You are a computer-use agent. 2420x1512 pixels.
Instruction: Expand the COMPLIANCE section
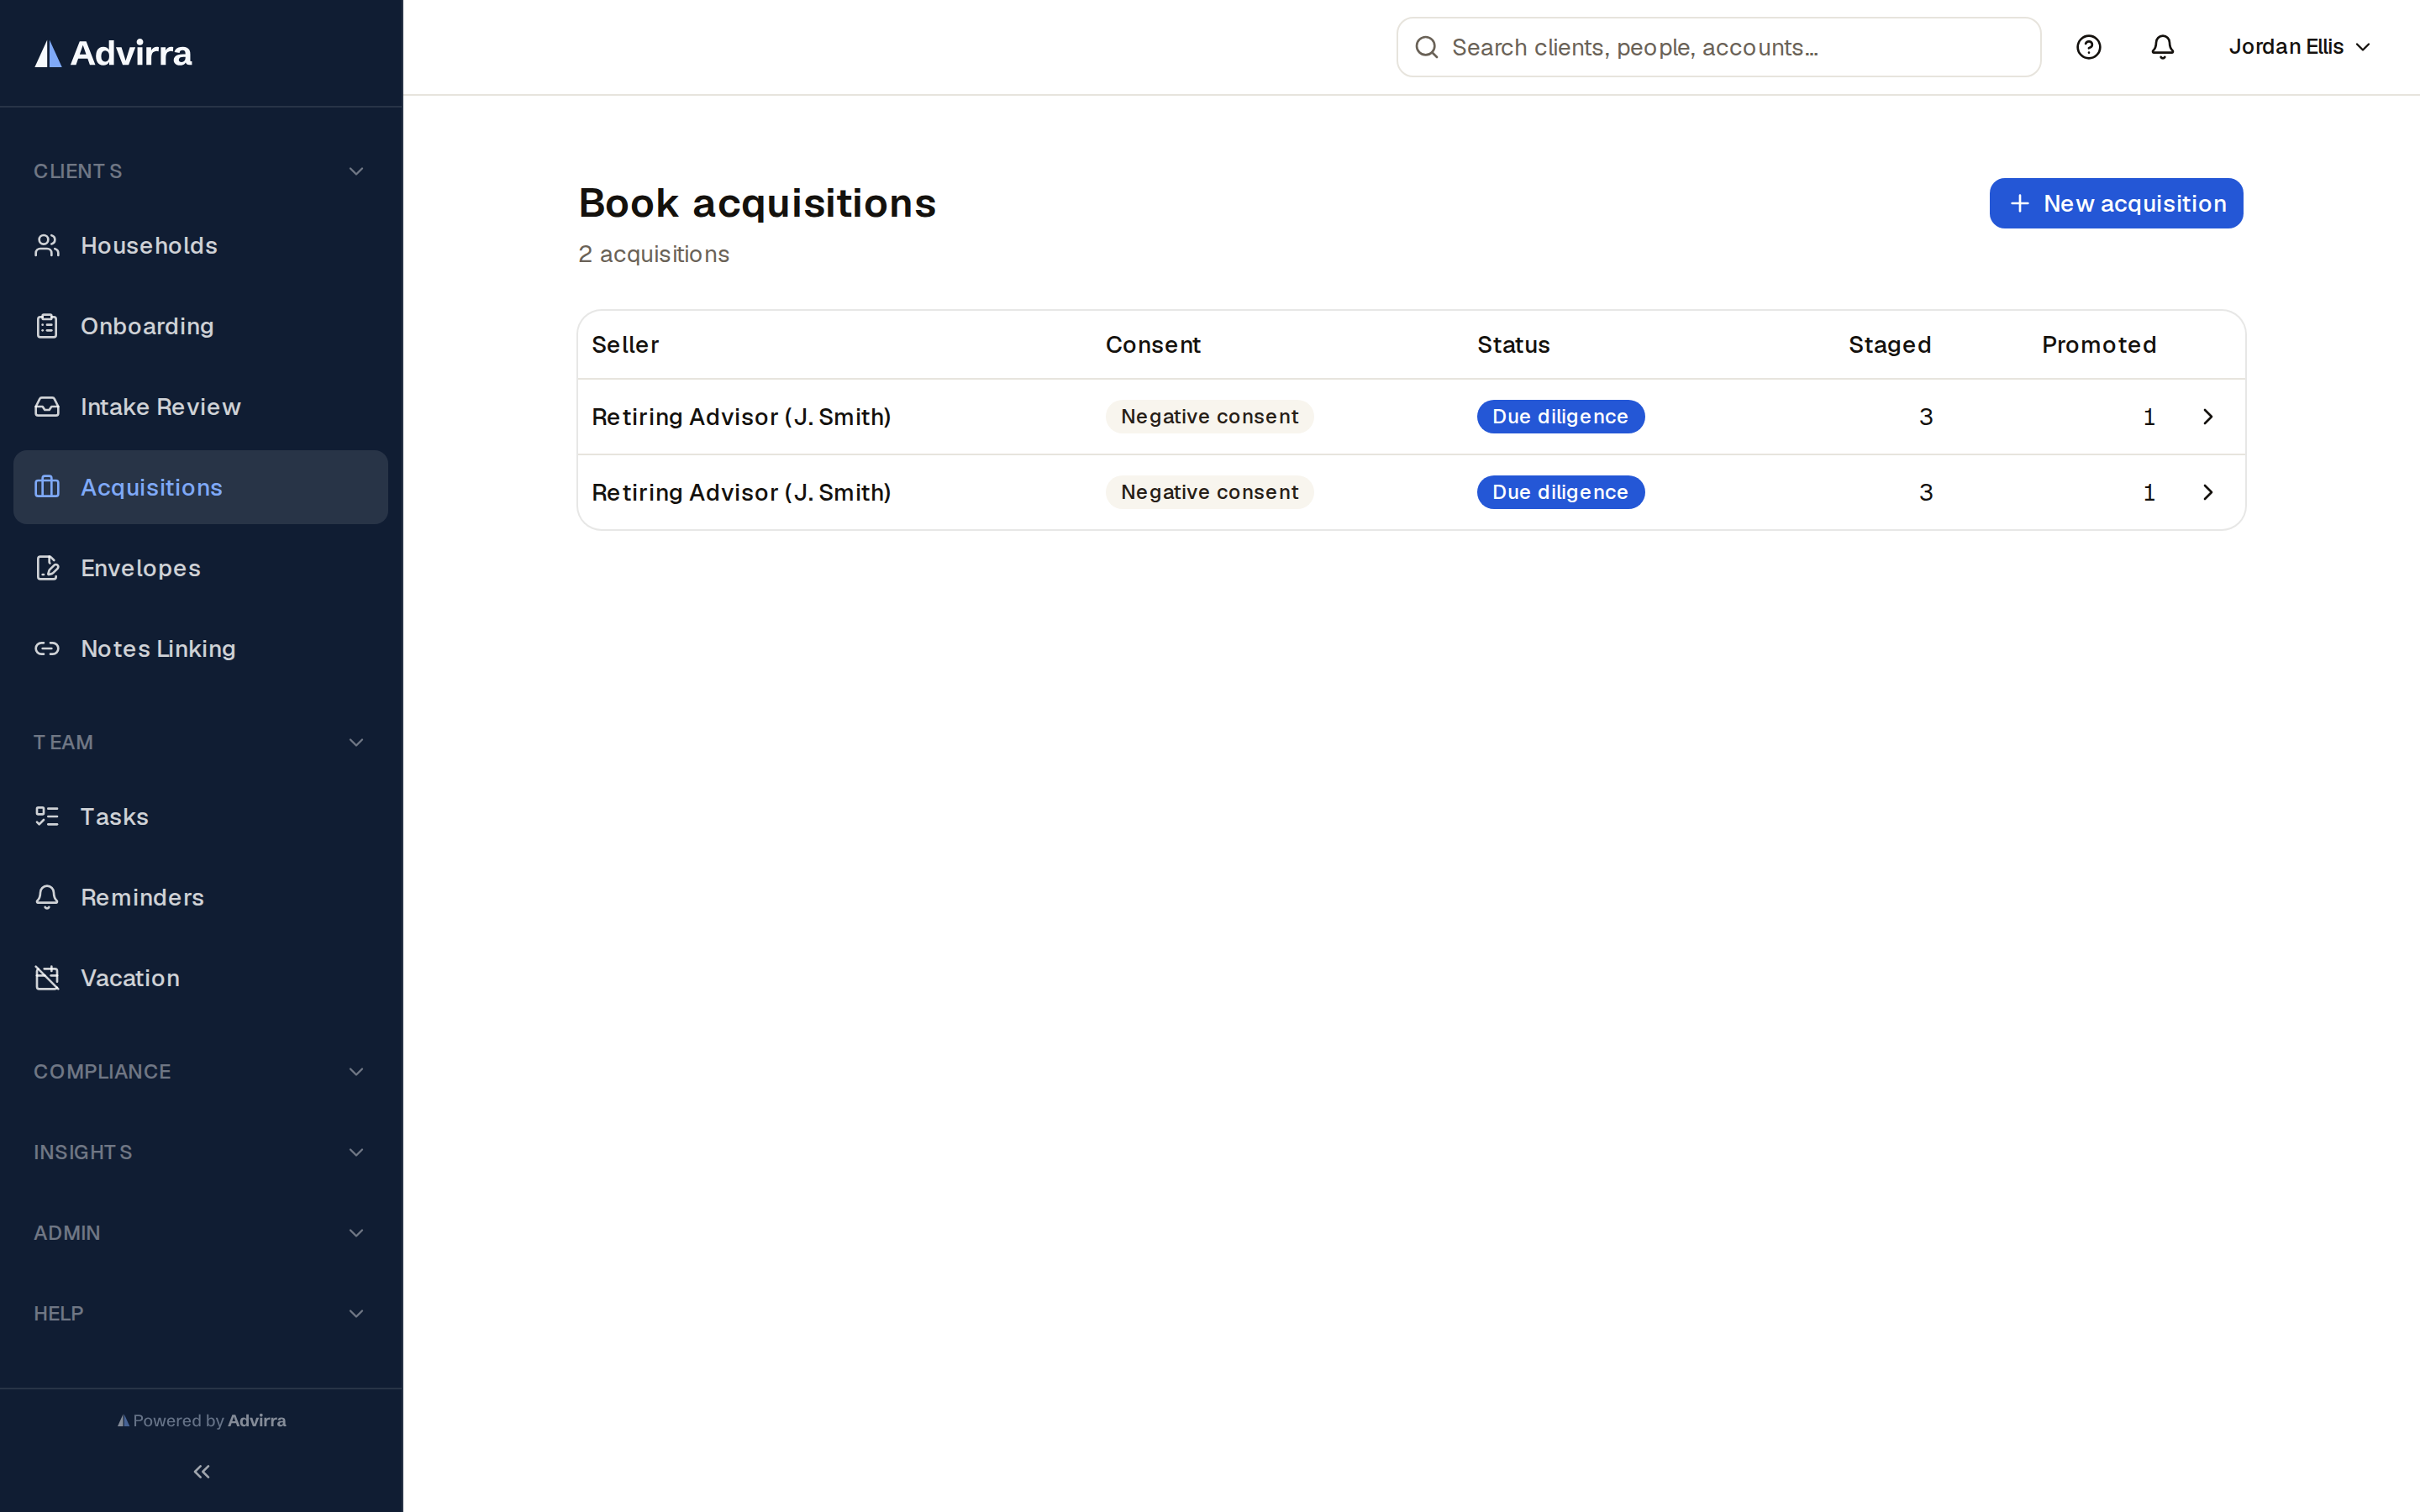pos(201,1071)
